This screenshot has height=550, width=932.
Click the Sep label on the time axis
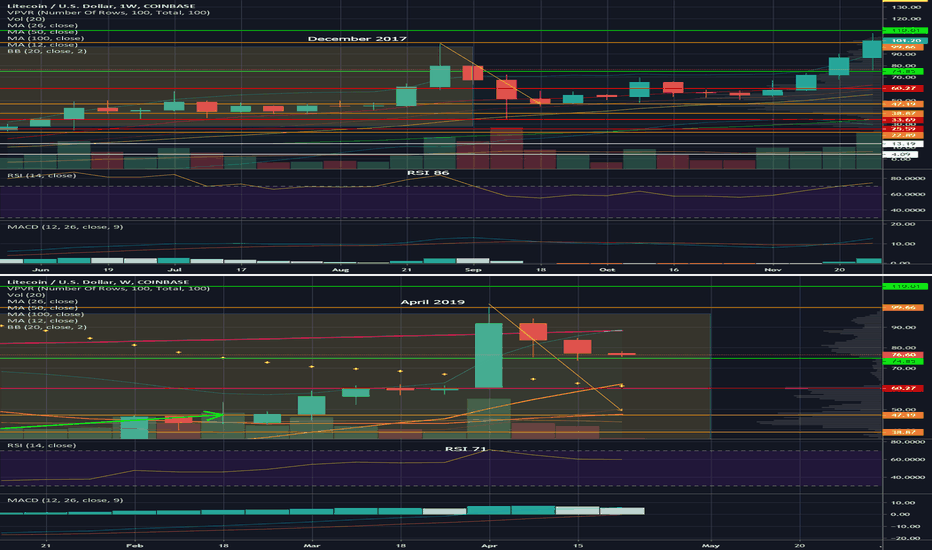click(x=473, y=270)
